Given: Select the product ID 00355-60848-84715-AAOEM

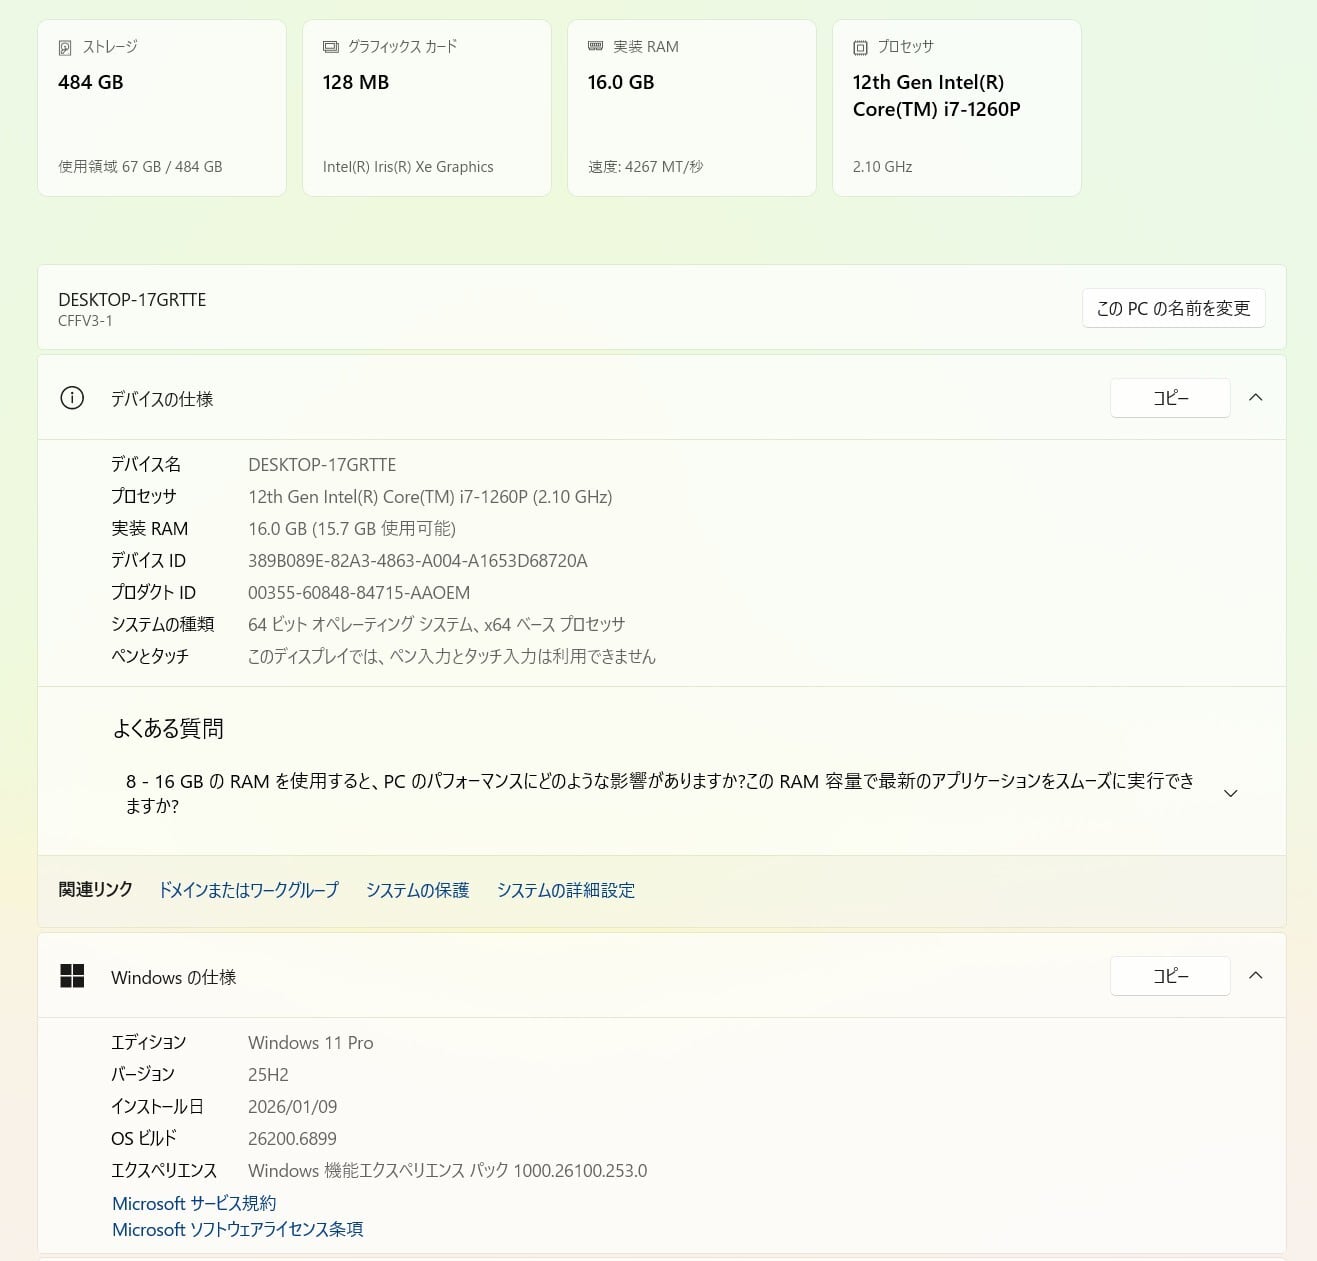Looking at the screenshot, I should [359, 593].
